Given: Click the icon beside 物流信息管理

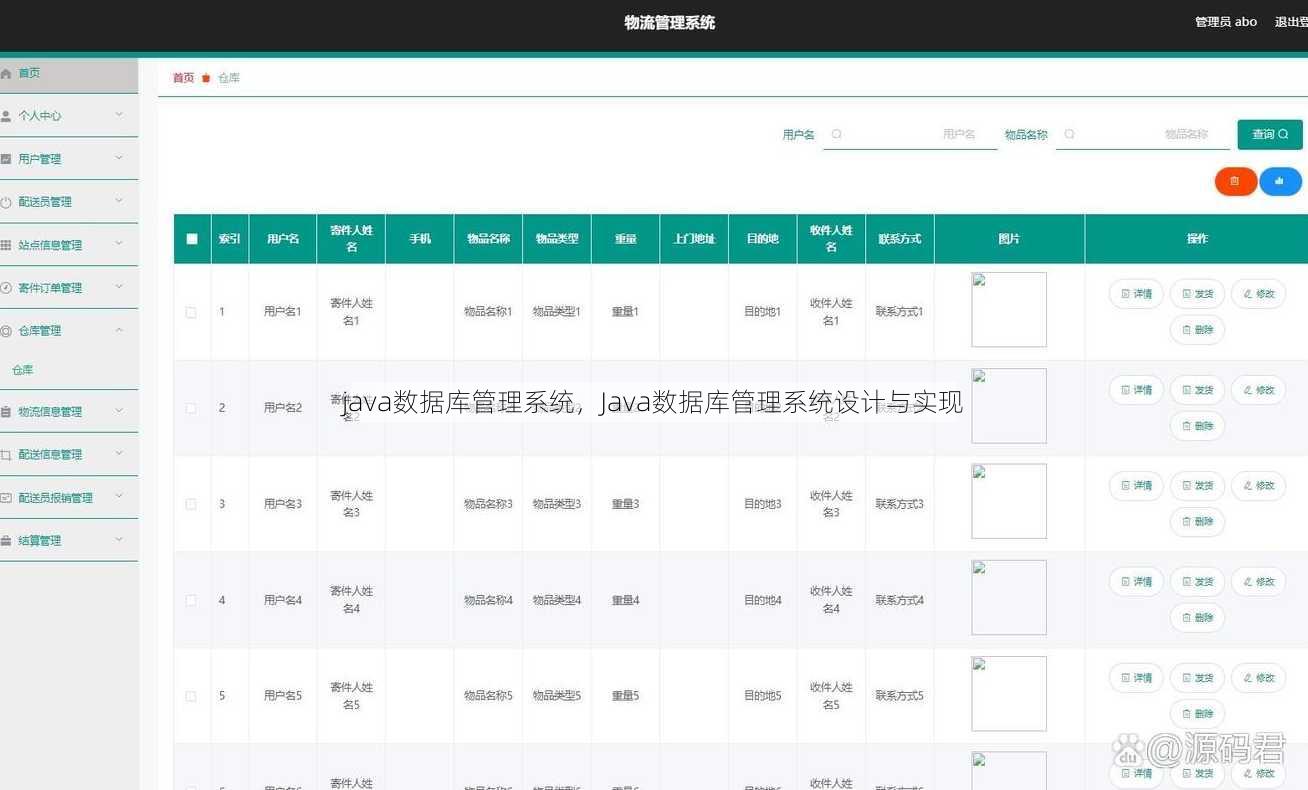Looking at the screenshot, I should 6,412.
